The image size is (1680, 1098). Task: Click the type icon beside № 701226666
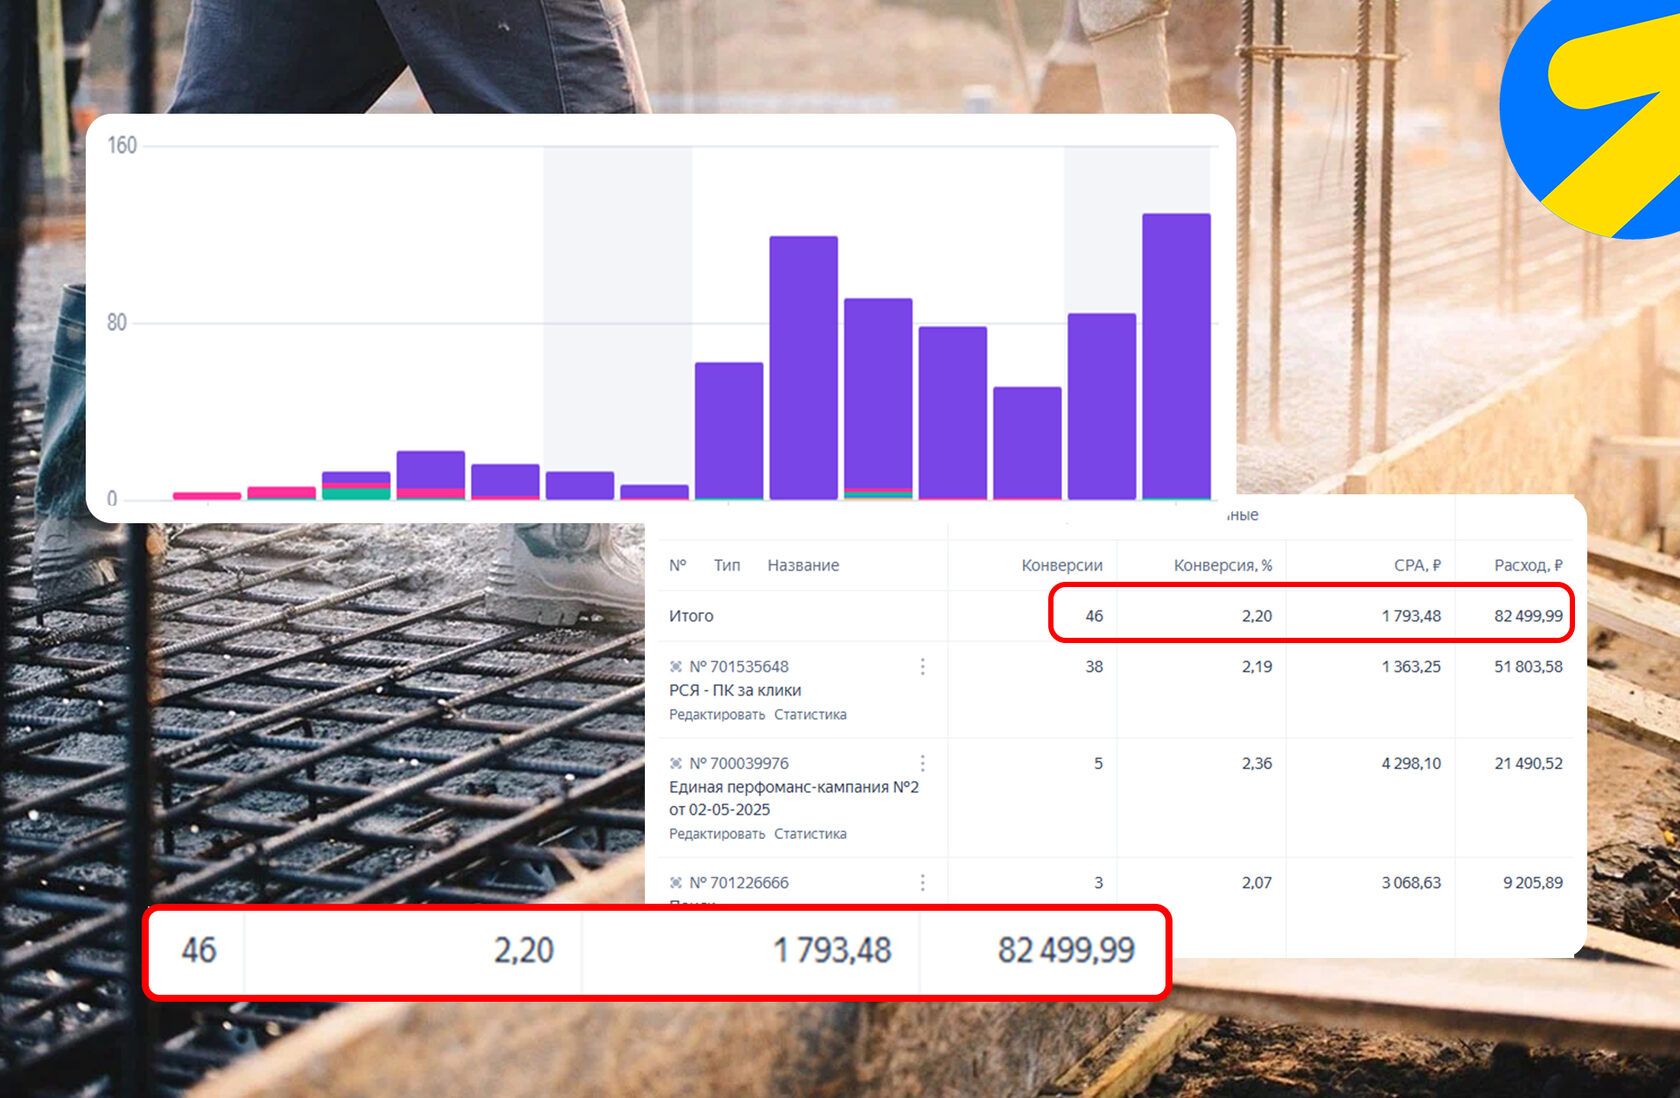[x=676, y=882]
